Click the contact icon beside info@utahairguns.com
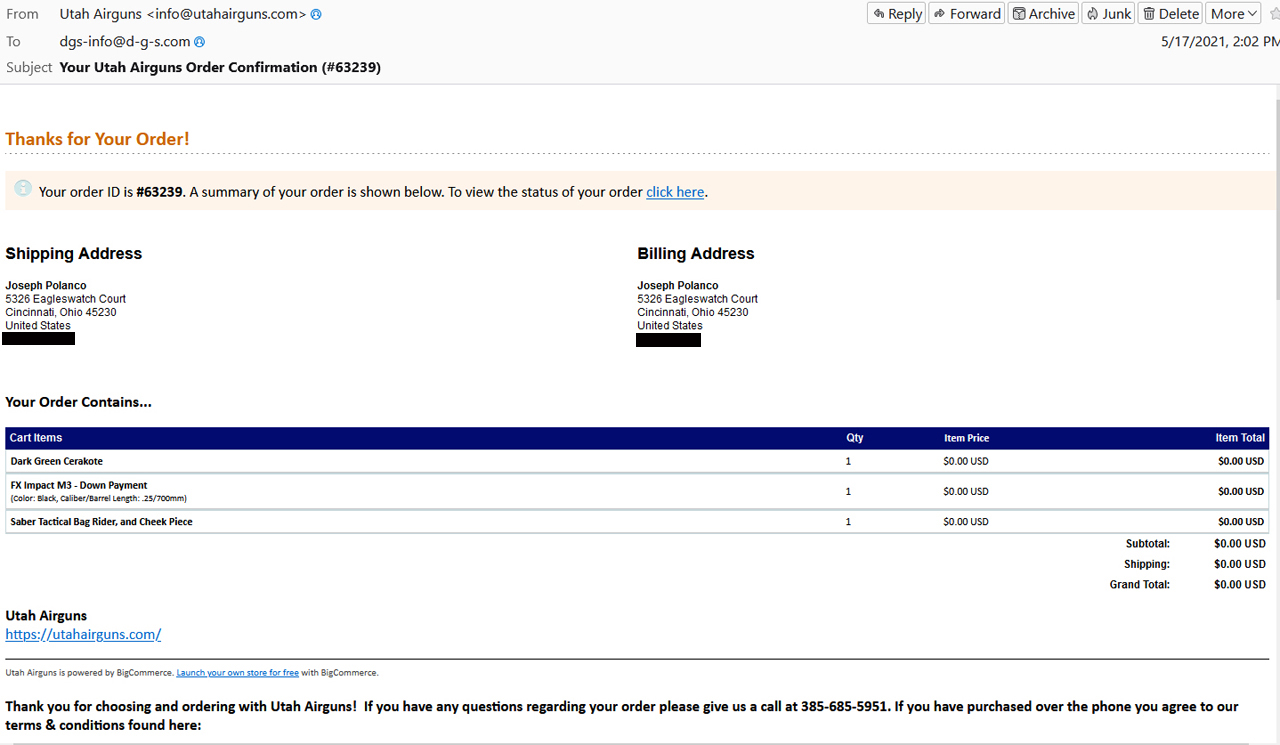 point(316,14)
